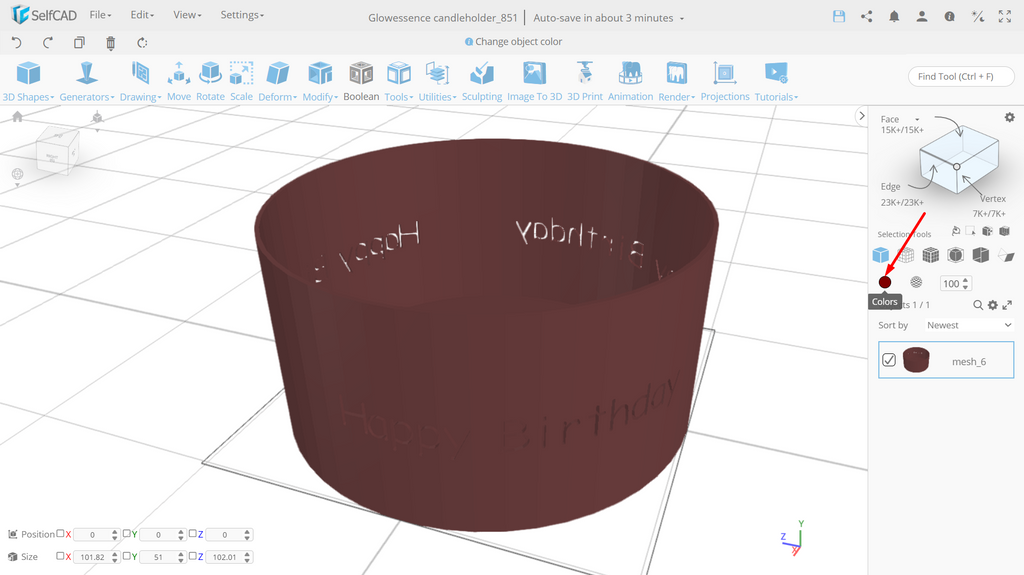Click the Glowessence candleholder_851 project name
The width and height of the screenshot is (1024, 575).
click(x=443, y=18)
